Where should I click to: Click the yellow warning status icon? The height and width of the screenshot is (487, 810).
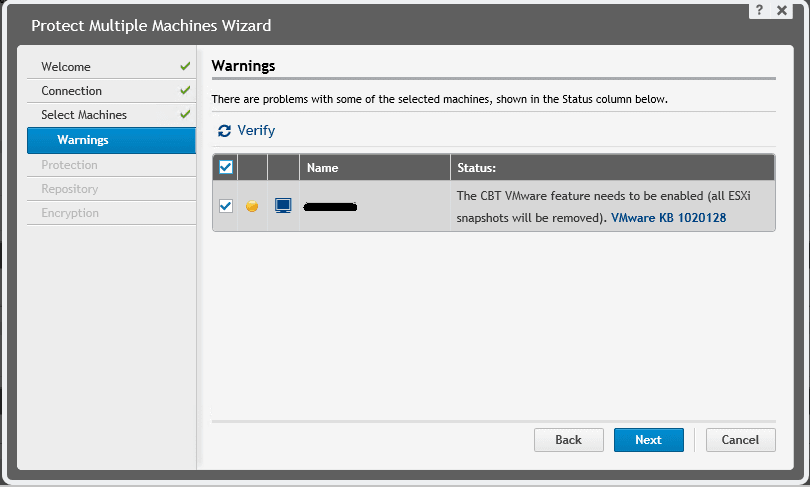tap(253, 206)
